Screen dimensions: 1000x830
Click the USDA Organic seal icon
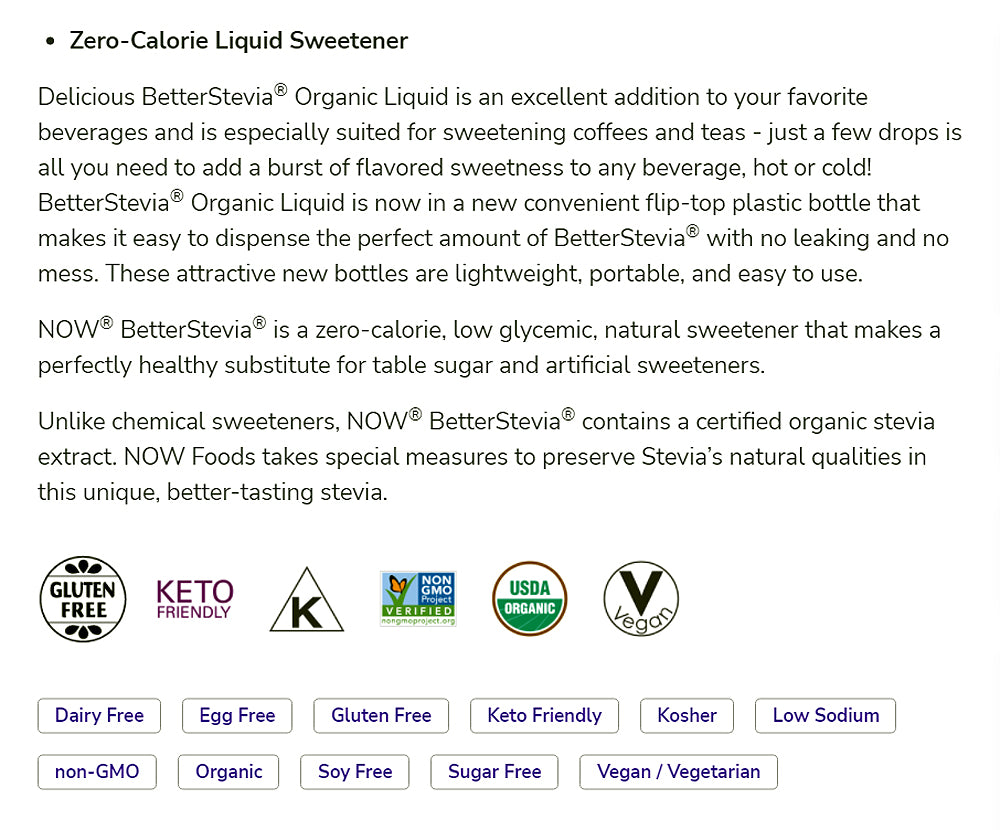point(530,598)
